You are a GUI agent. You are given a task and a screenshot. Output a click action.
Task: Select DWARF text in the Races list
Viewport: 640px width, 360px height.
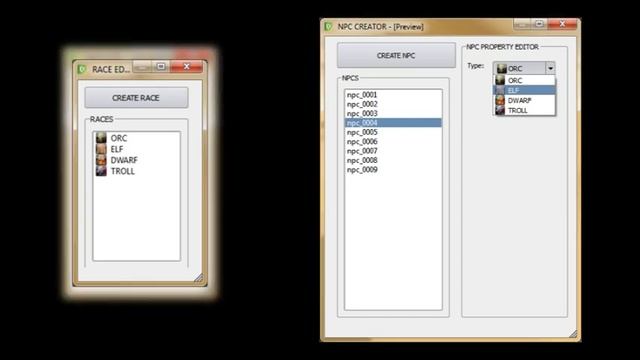click(124, 160)
